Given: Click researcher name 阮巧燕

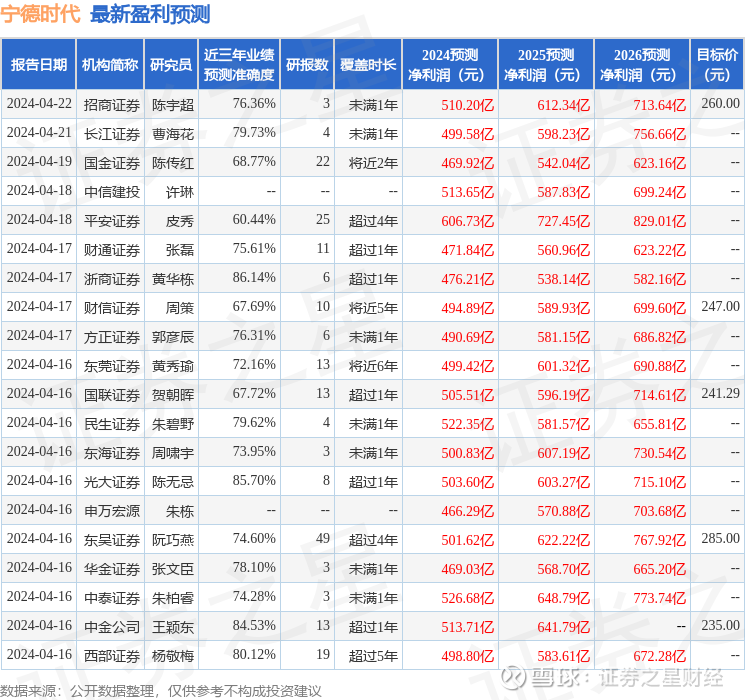Looking at the screenshot, I should point(173,539).
